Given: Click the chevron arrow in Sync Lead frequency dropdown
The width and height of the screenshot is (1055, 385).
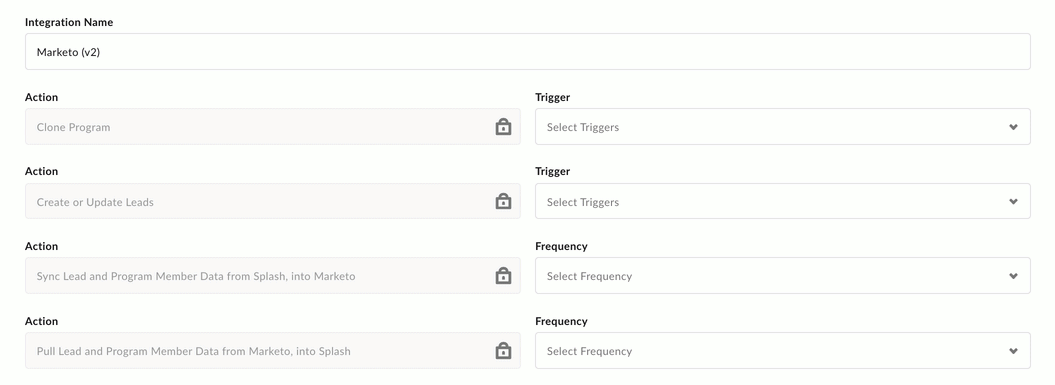Looking at the screenshot, I should coord(1013,276).
